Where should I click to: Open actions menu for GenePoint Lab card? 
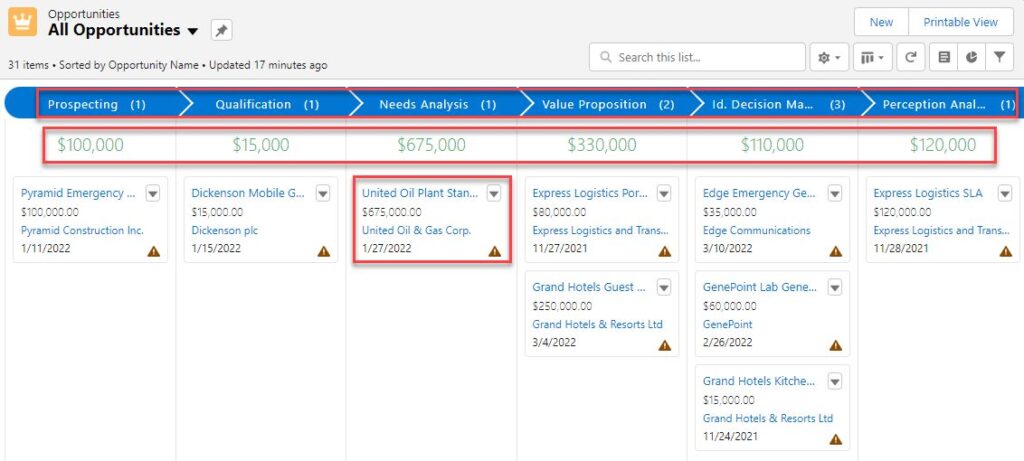point(835,287)
